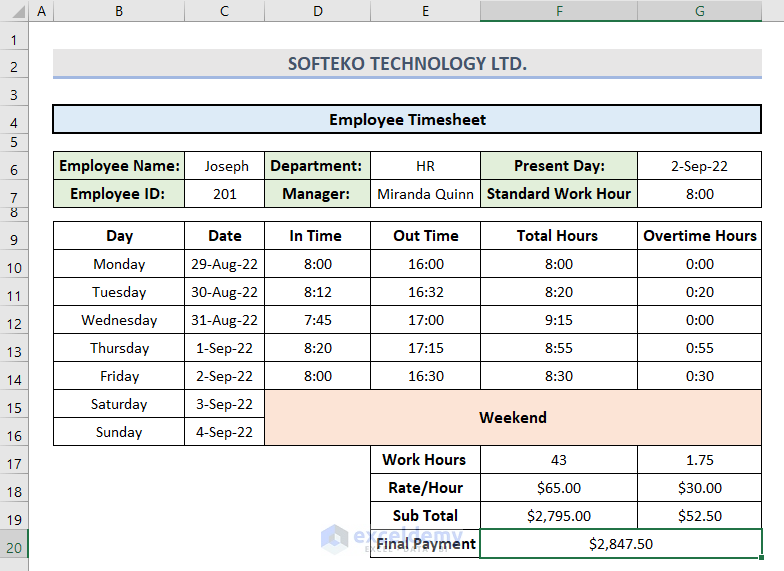The height and width of the screenshot is (571, 784).
Task: Select the Standard Work Hour label cell
Action: [559, 194]
